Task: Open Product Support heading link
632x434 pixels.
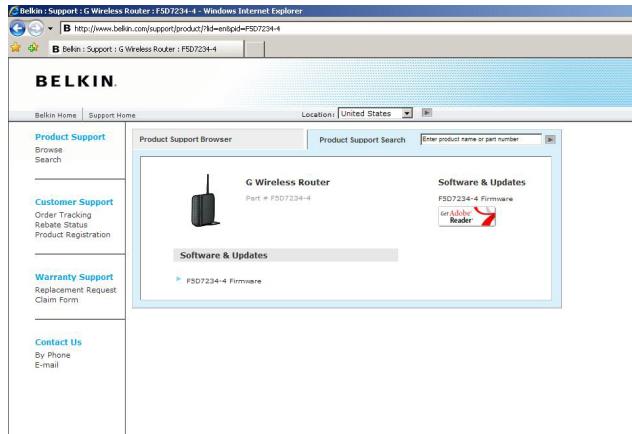Action: point(70,137)
